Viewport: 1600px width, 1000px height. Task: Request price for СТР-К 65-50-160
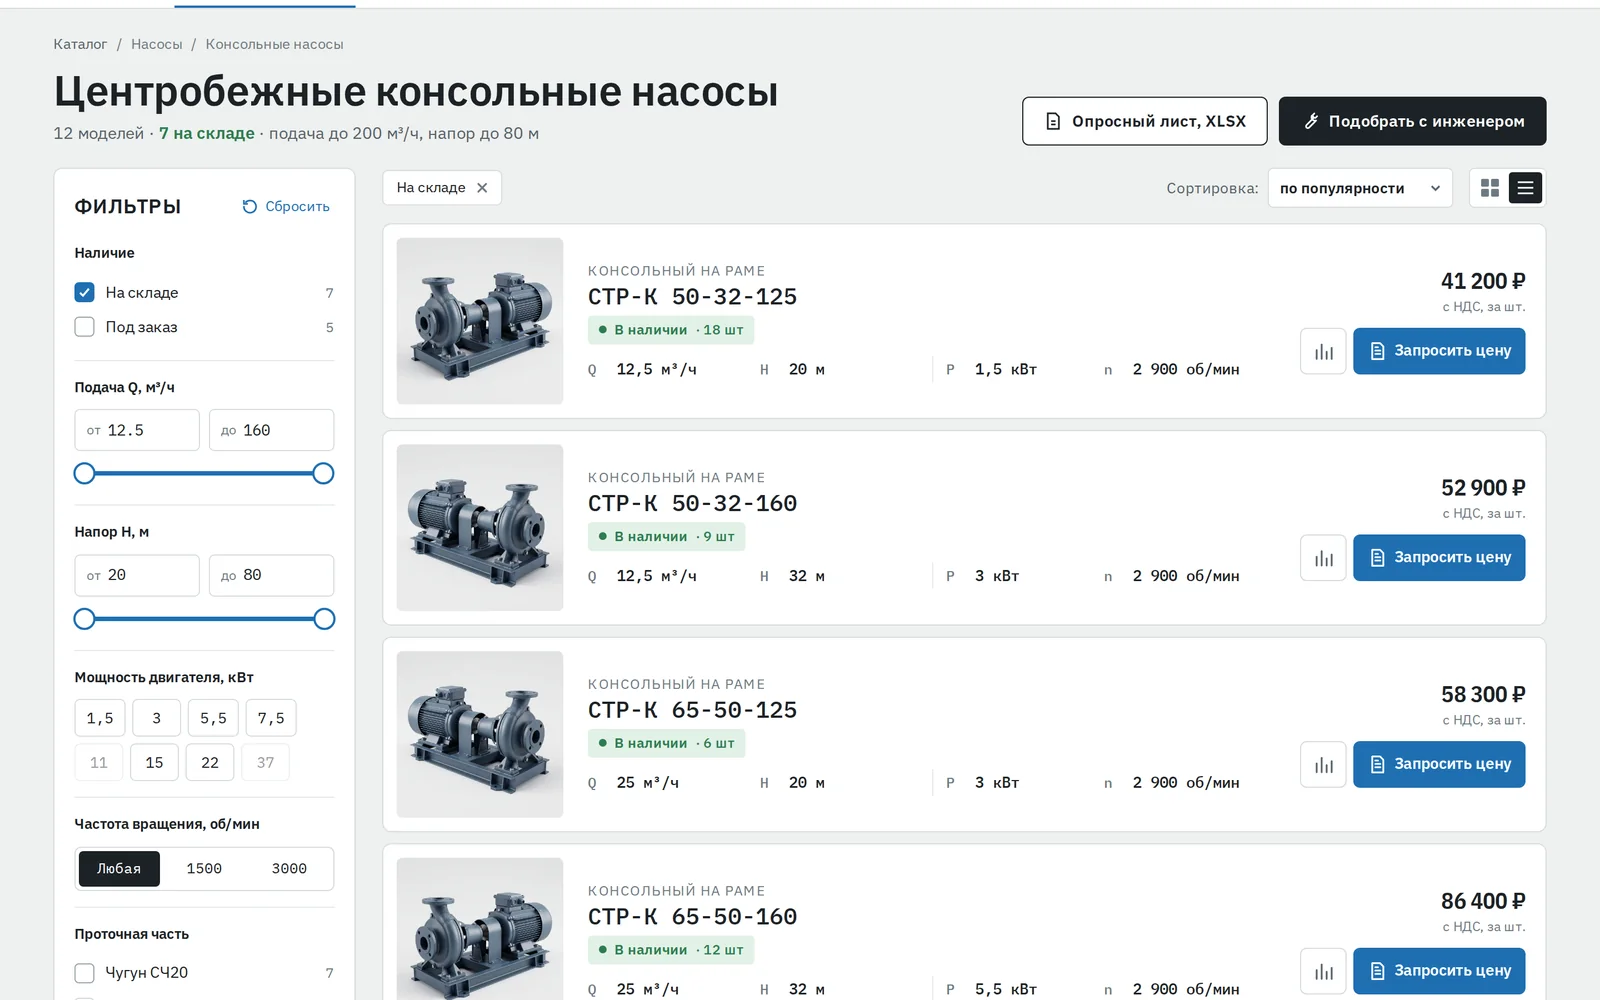pos(1439,971)
